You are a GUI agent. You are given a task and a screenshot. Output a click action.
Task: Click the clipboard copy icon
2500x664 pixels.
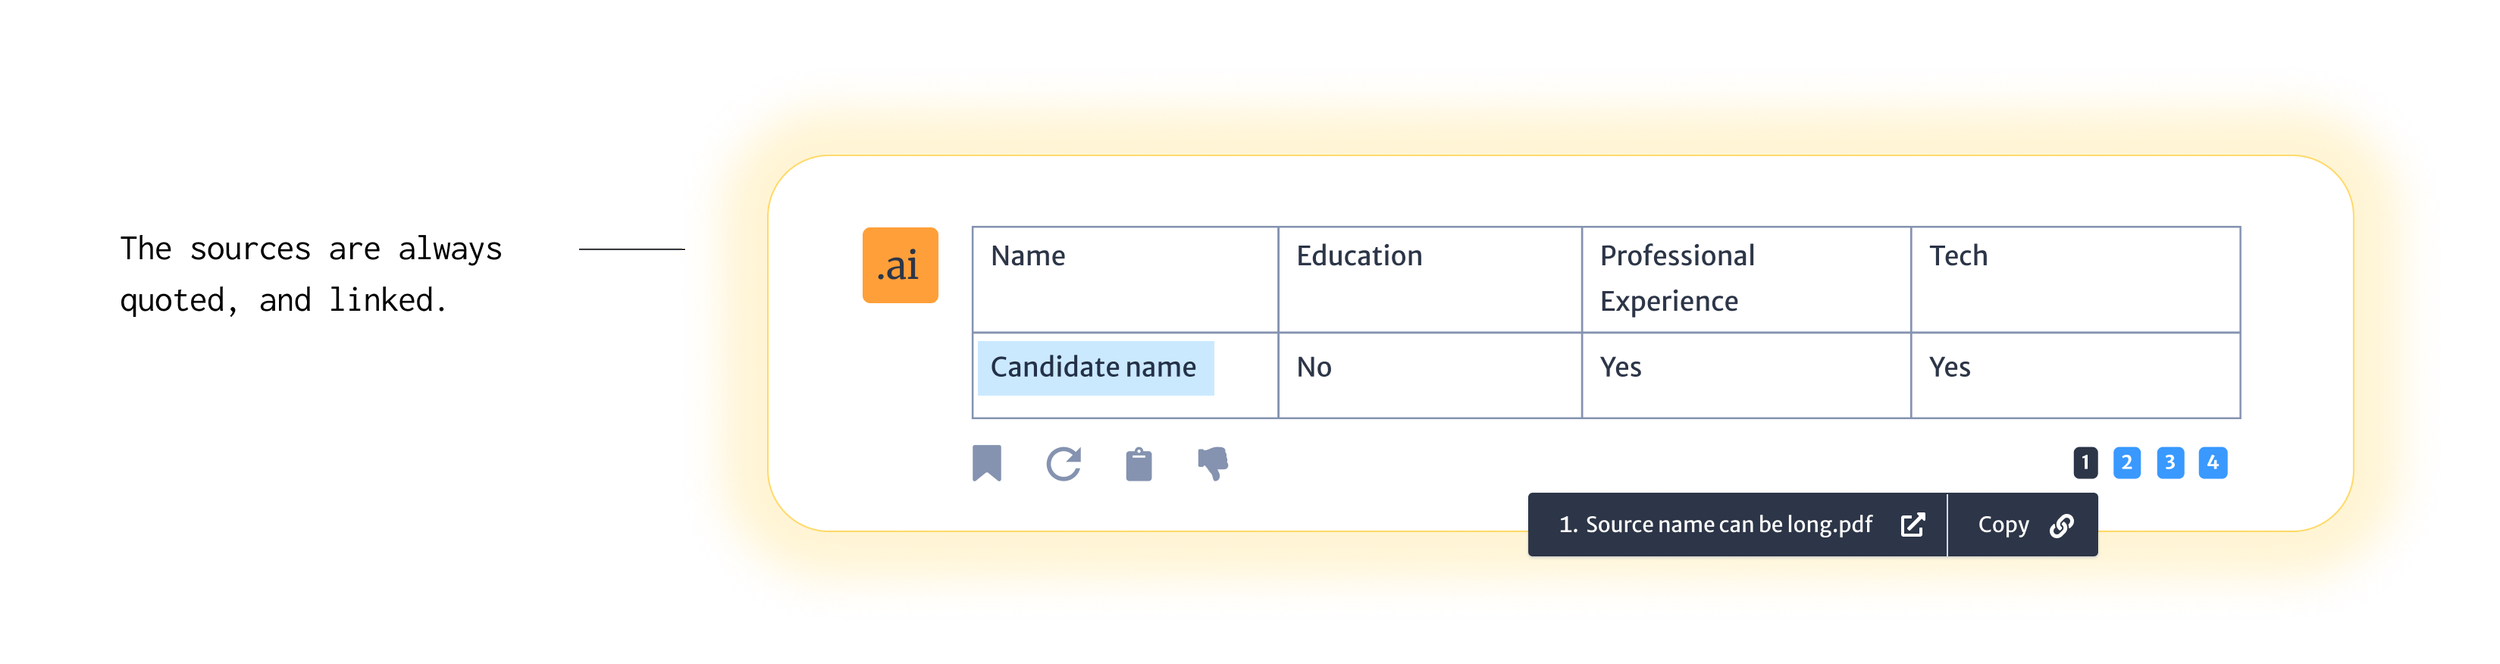[1138, 465]
